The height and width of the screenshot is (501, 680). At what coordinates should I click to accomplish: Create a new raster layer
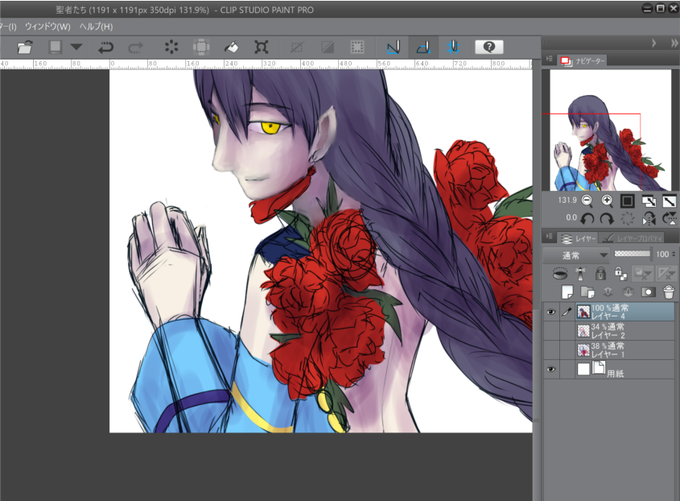coord(567,292)
